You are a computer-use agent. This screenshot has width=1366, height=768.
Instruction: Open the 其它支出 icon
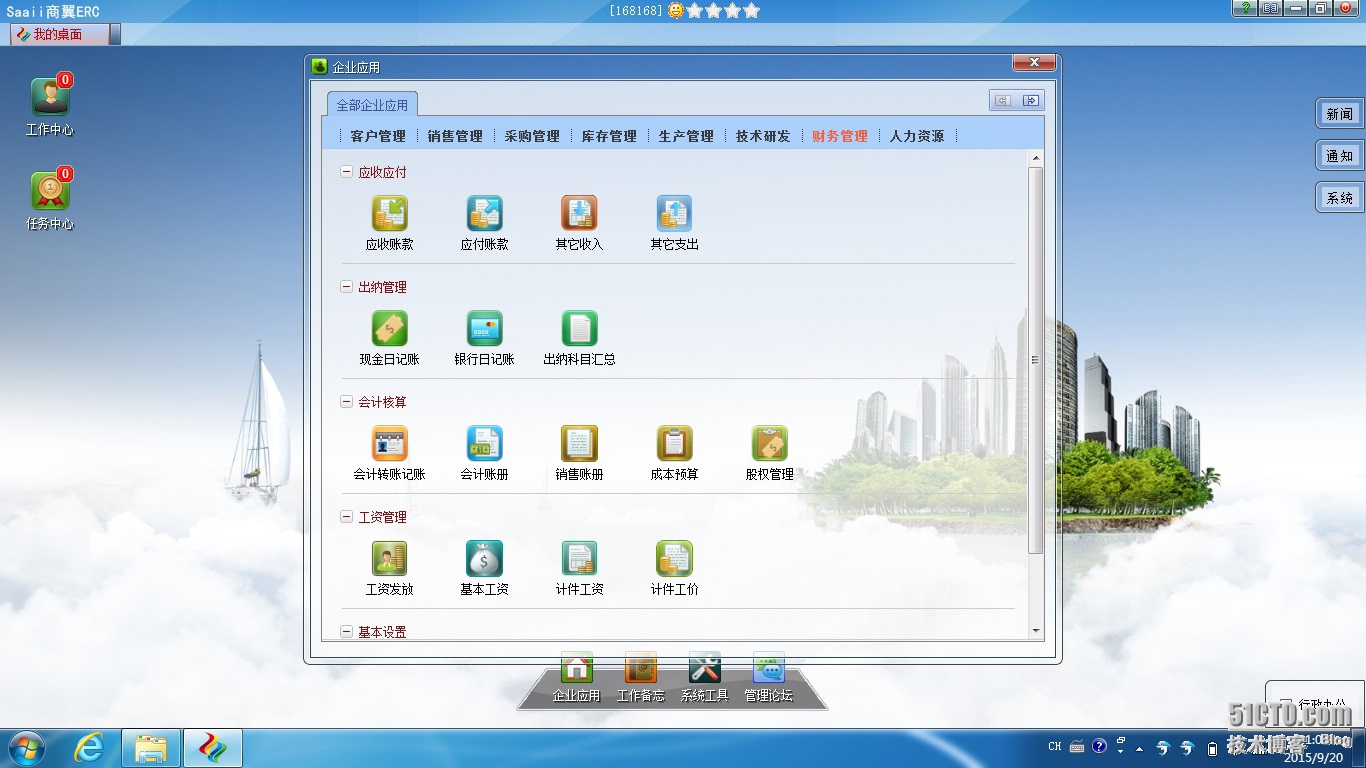click(674, 214)
